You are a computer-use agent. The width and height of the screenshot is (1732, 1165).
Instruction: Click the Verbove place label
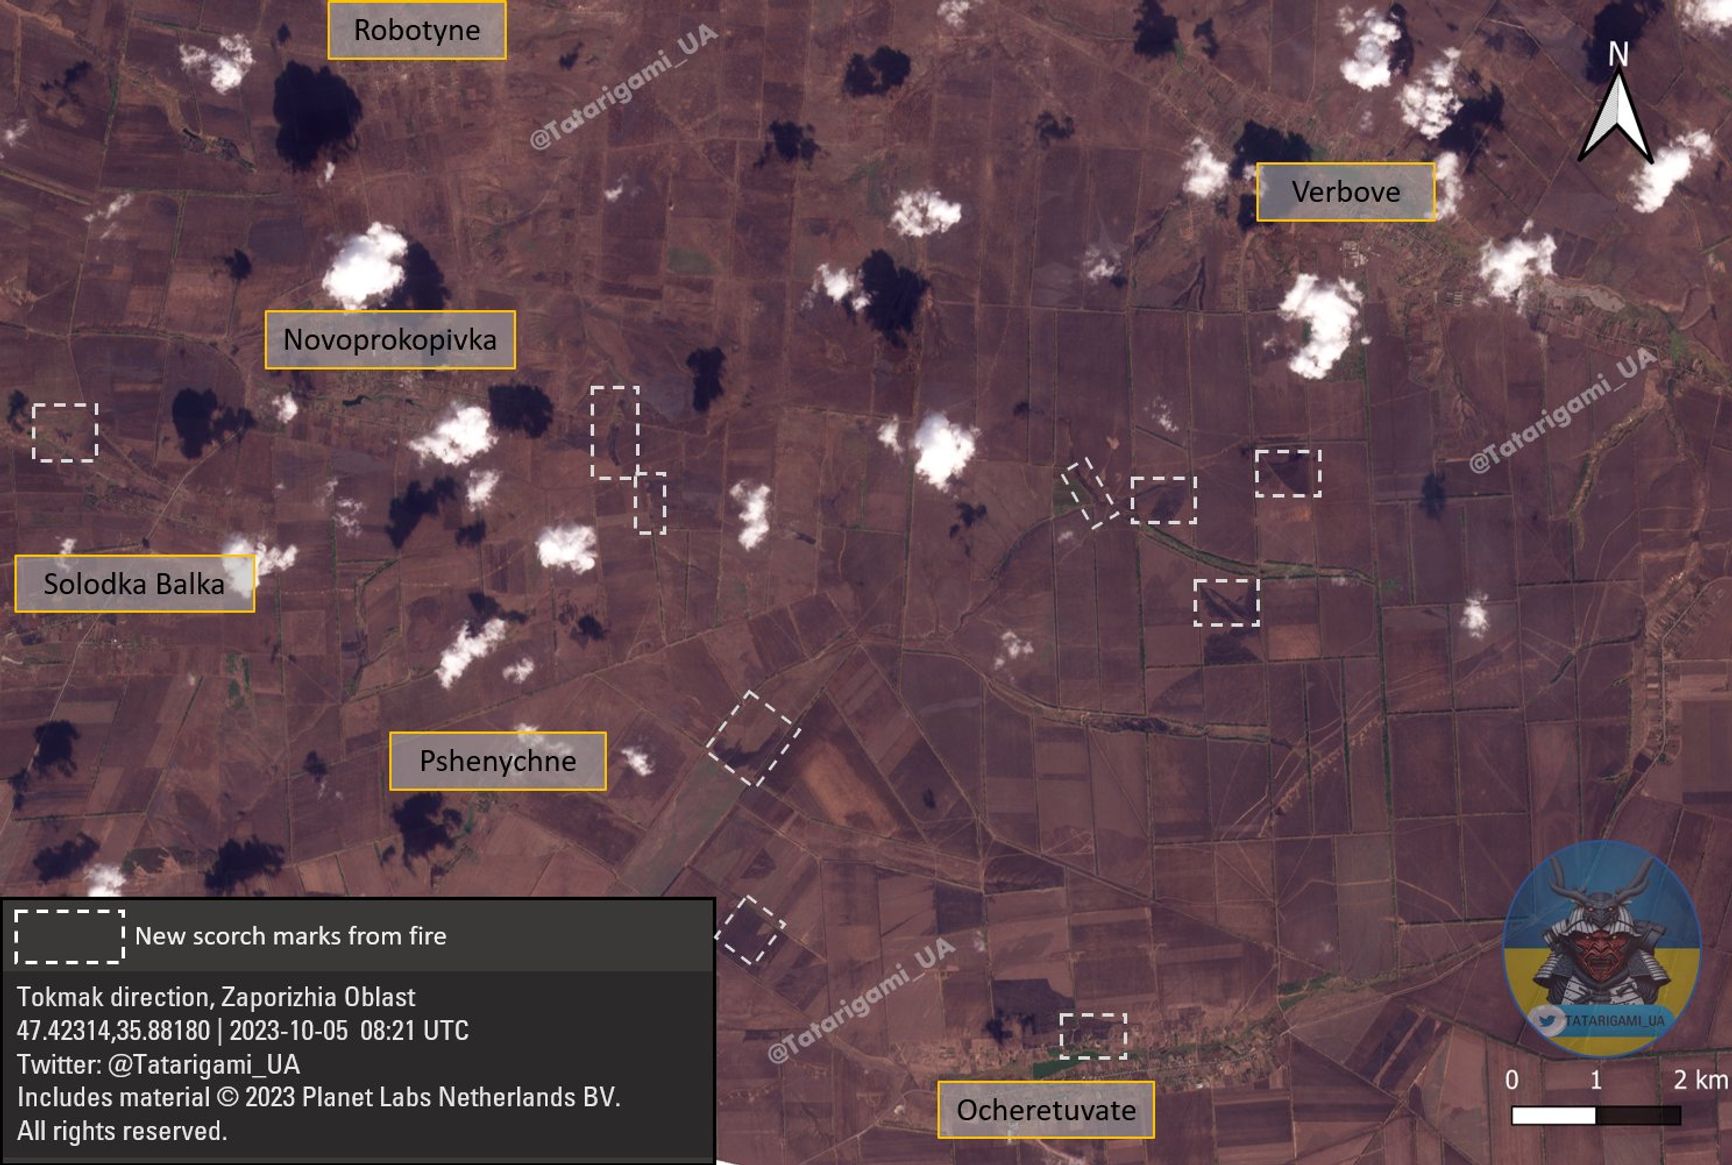coord(1345,192)
